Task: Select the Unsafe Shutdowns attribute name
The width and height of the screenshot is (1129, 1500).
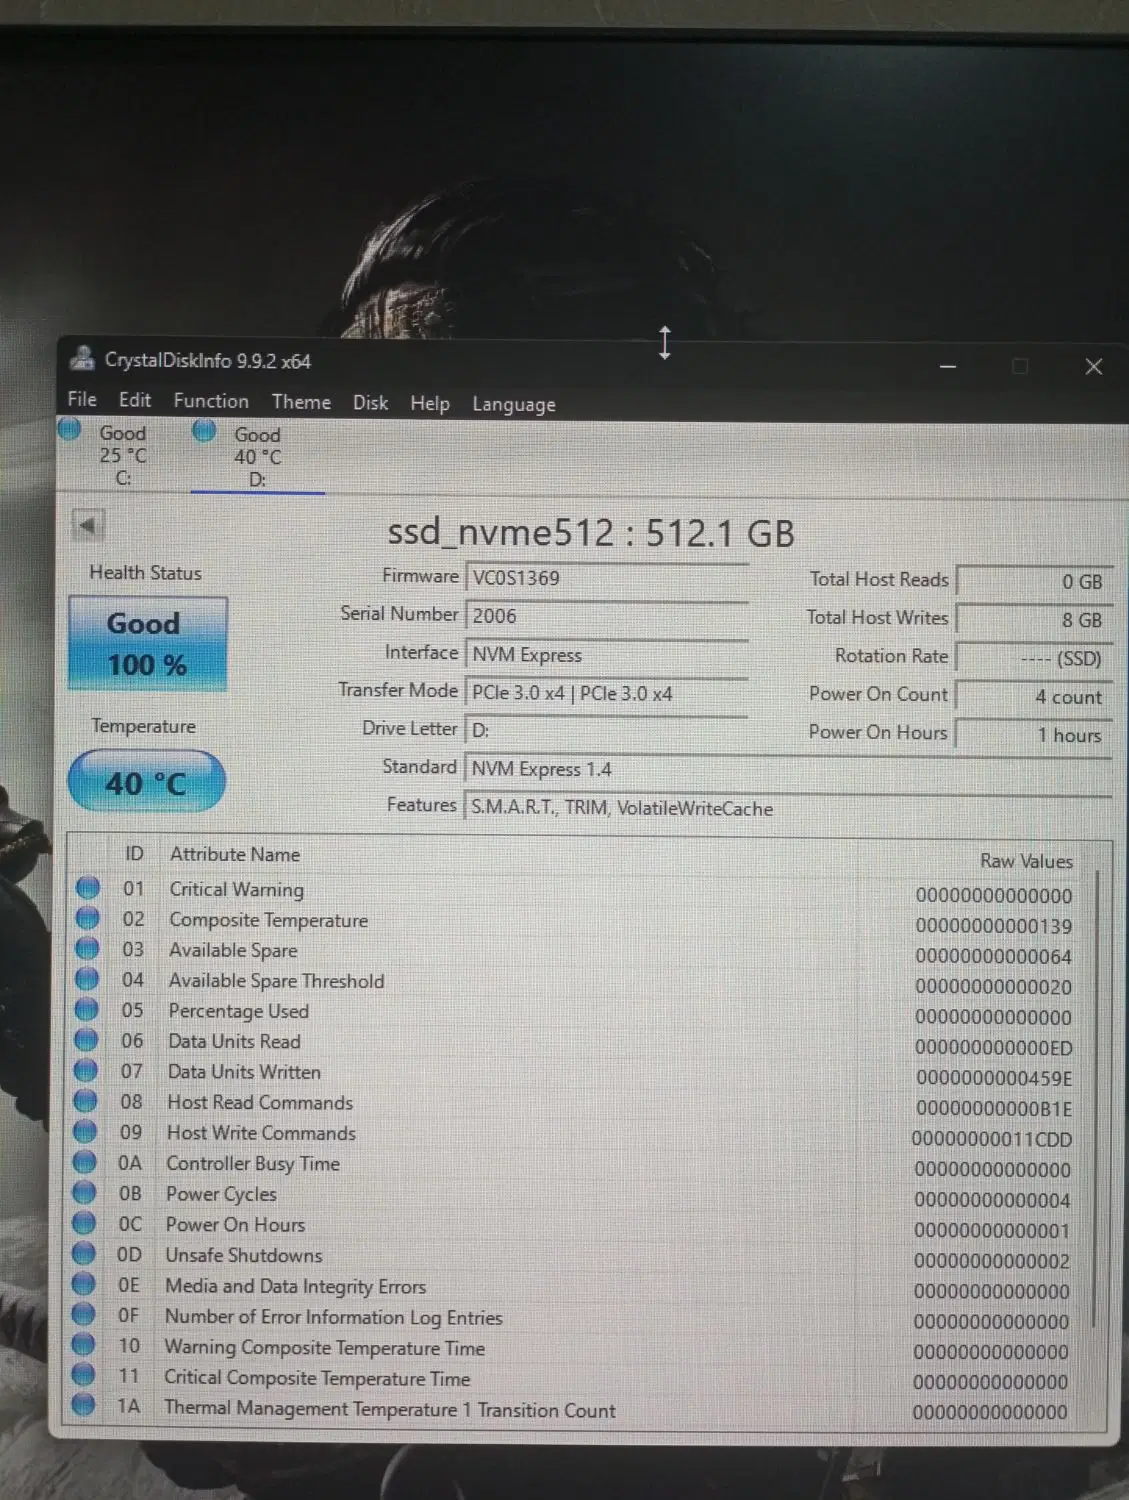Action: click(244, 1255)
